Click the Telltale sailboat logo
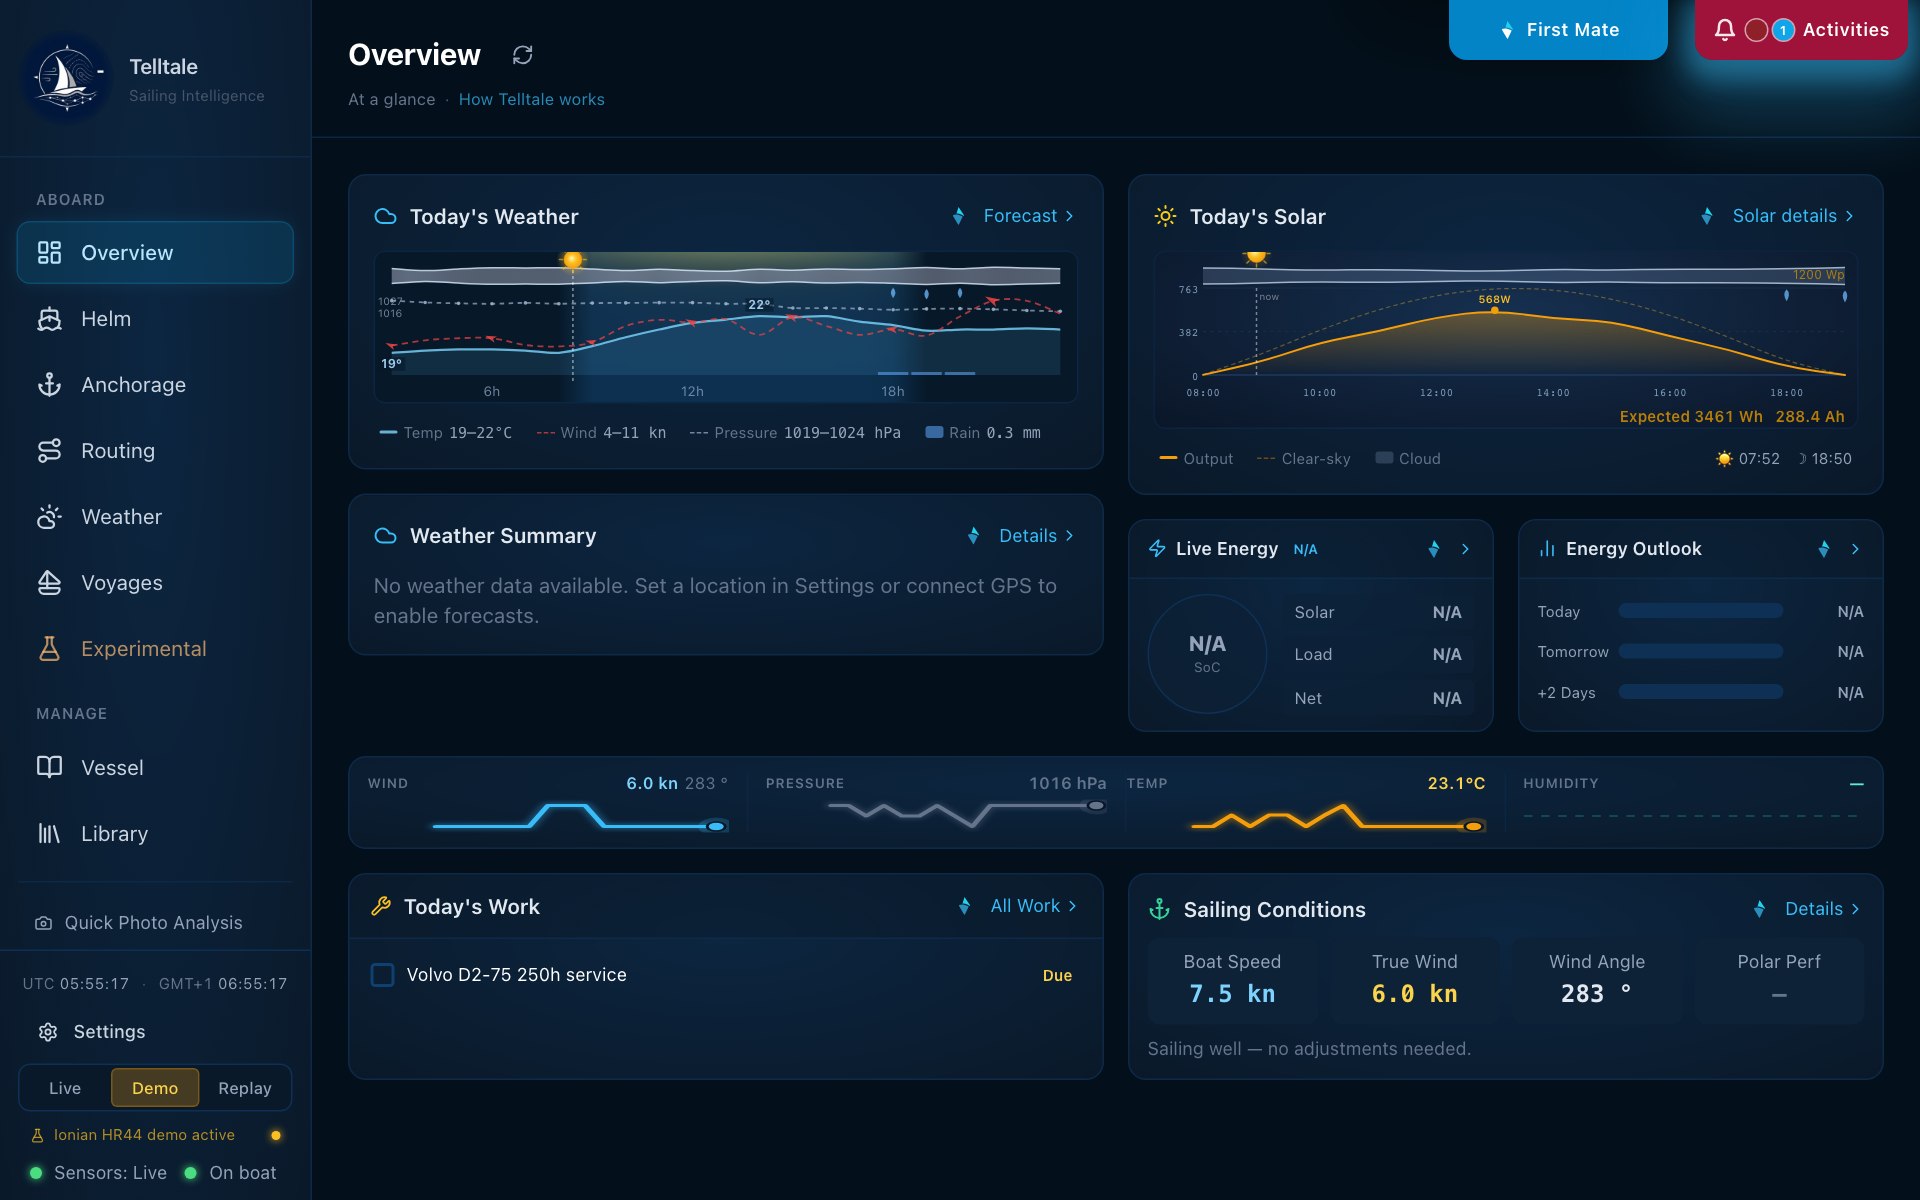The width and height of the screenshot is (1920, 1200). [x=67, y=78]
